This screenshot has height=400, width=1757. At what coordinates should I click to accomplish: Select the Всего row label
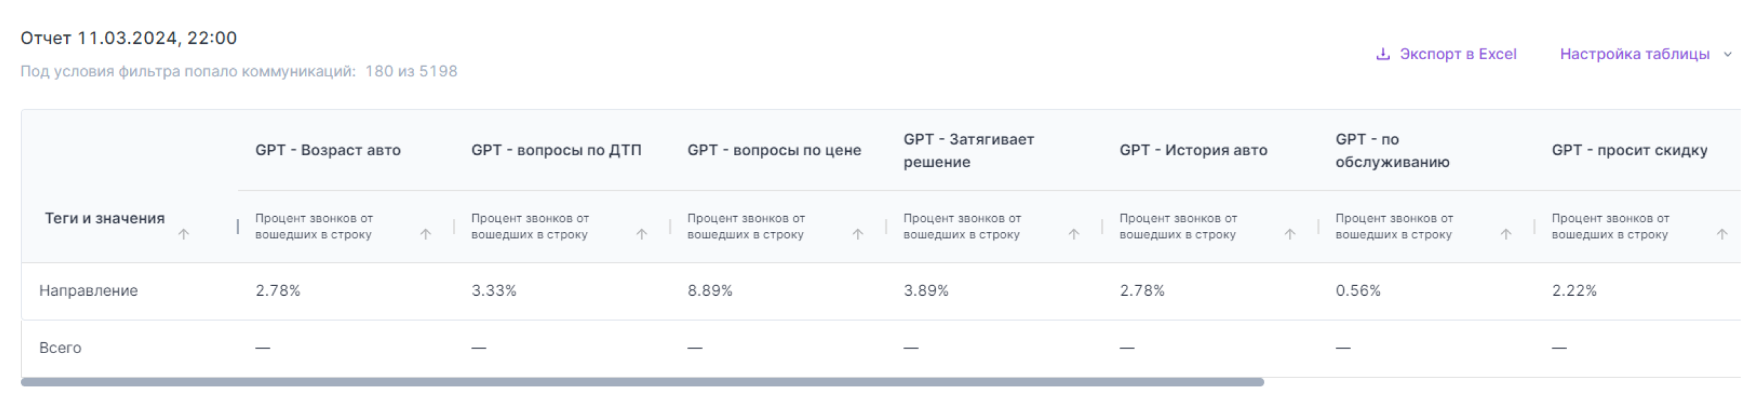(60, 348)
